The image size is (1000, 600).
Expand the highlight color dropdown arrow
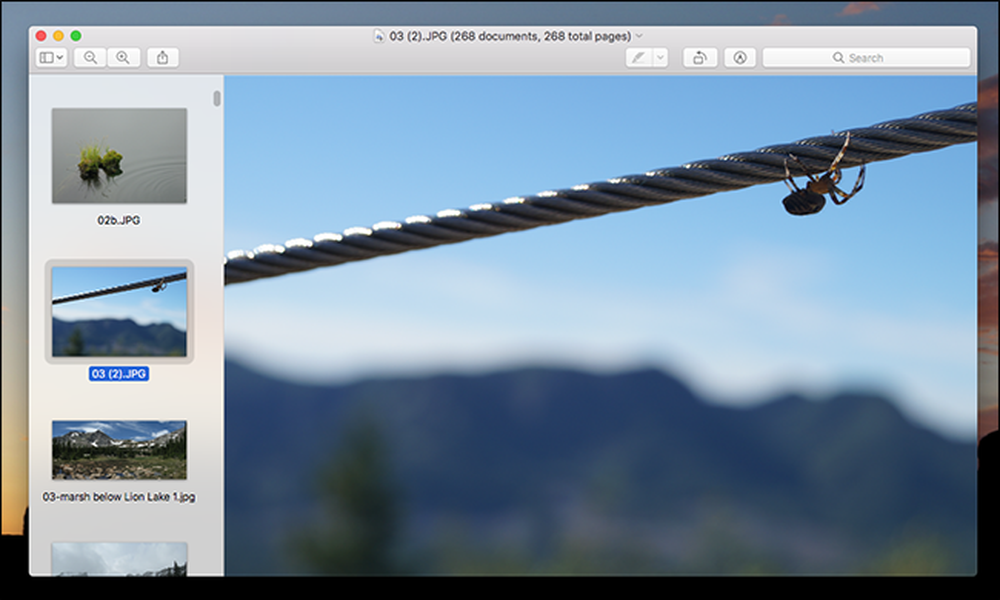[660, 58]
